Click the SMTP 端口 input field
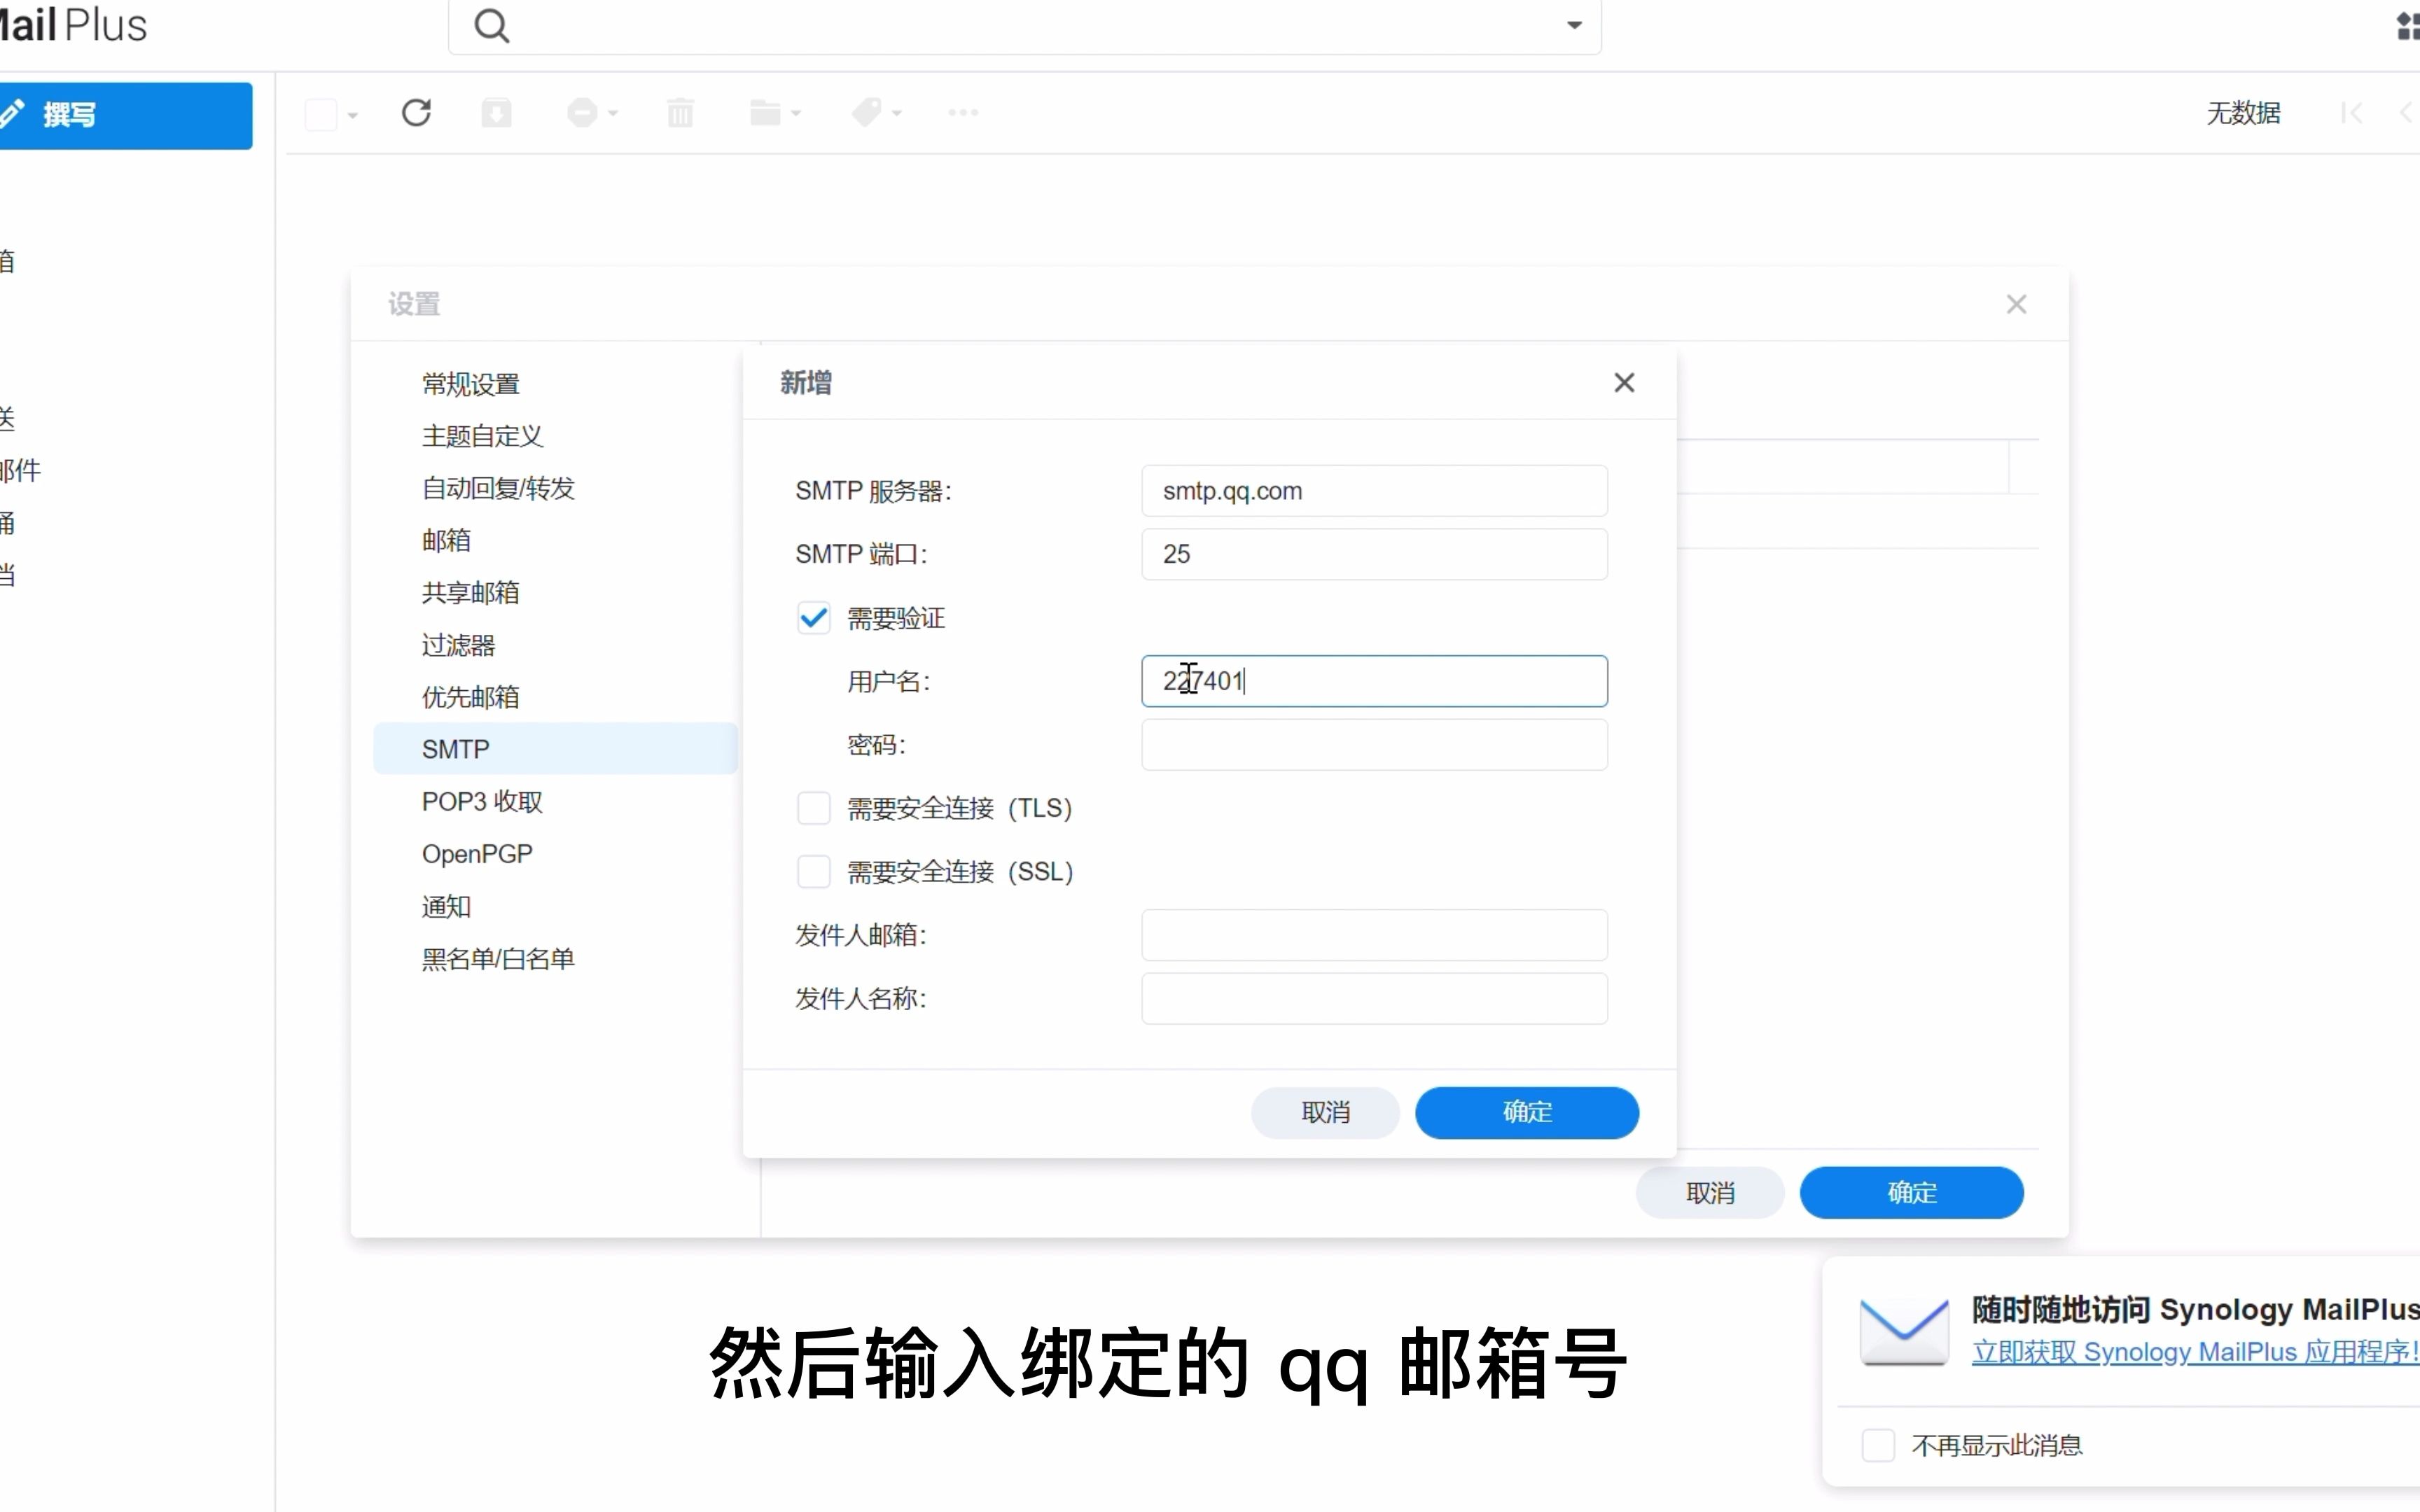The image size is (2420, 1512). click(x=1375, y=554)
